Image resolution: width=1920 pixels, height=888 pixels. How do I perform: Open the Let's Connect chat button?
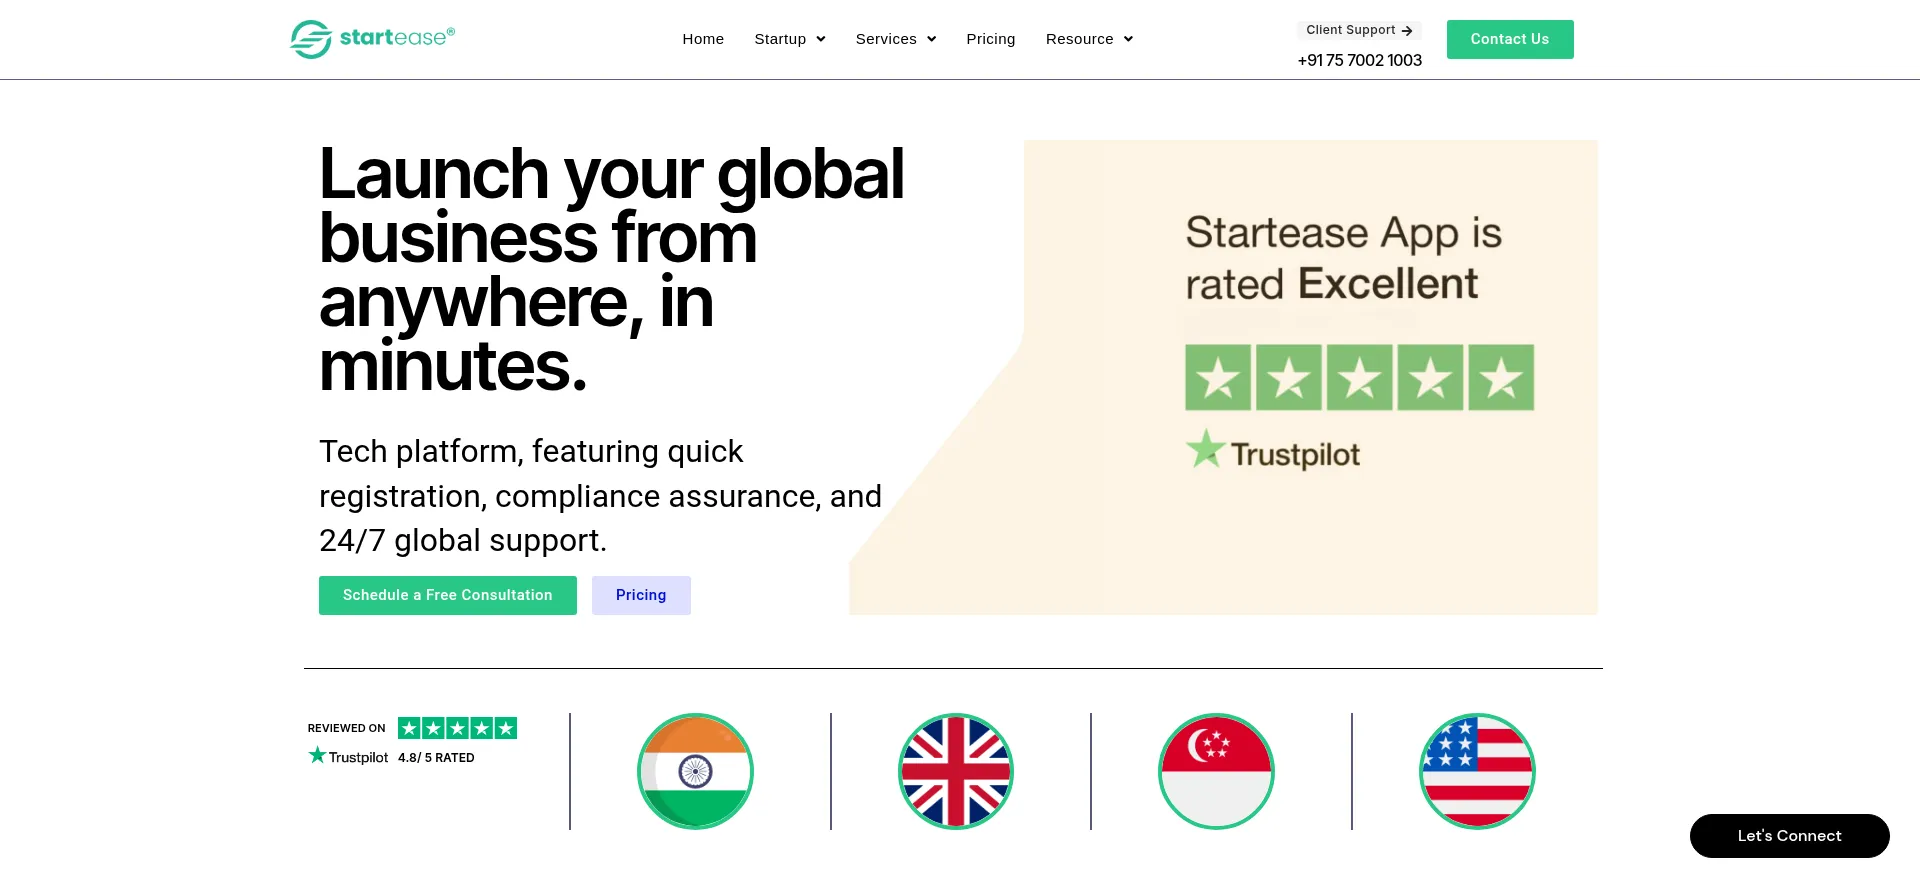click(x=1789, y=836)
